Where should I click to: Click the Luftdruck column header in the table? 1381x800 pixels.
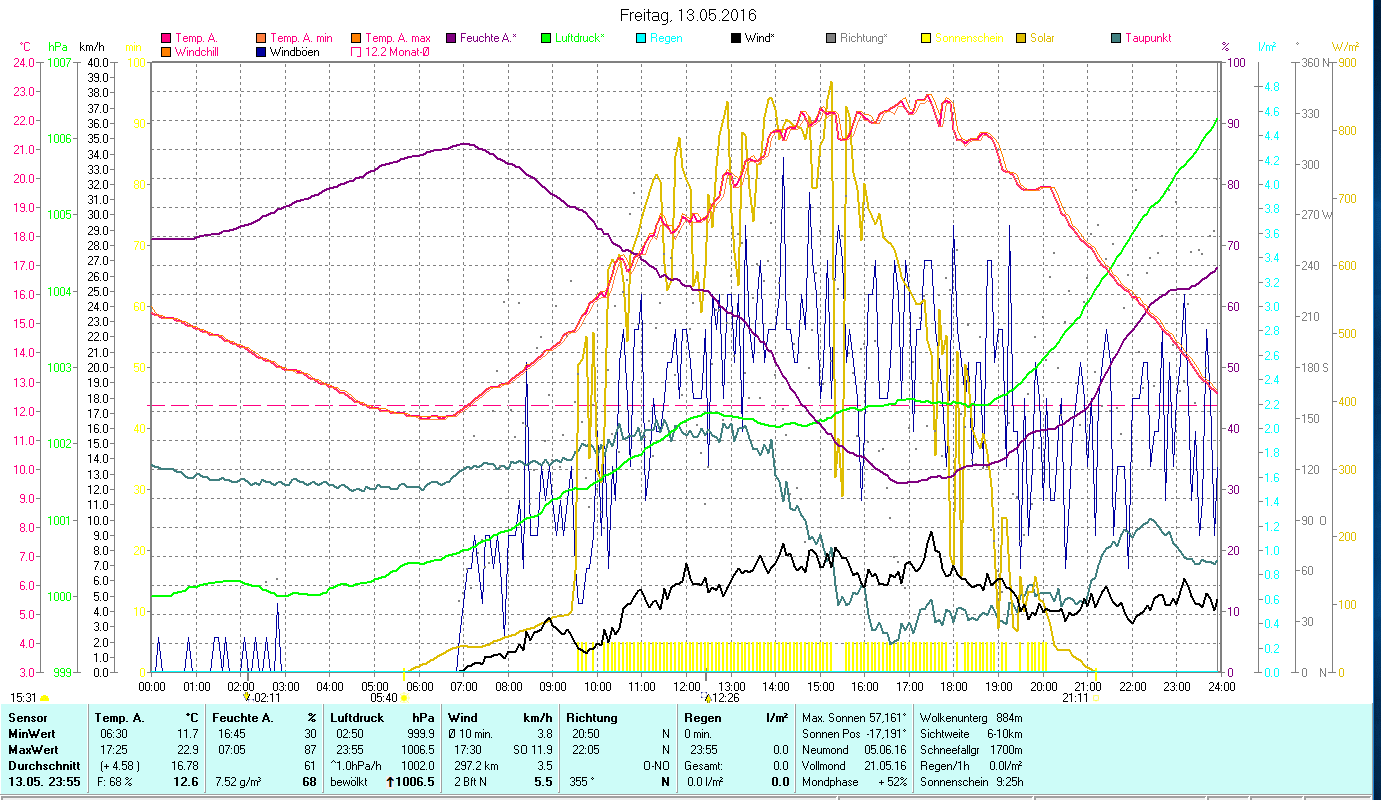[357, 717]
